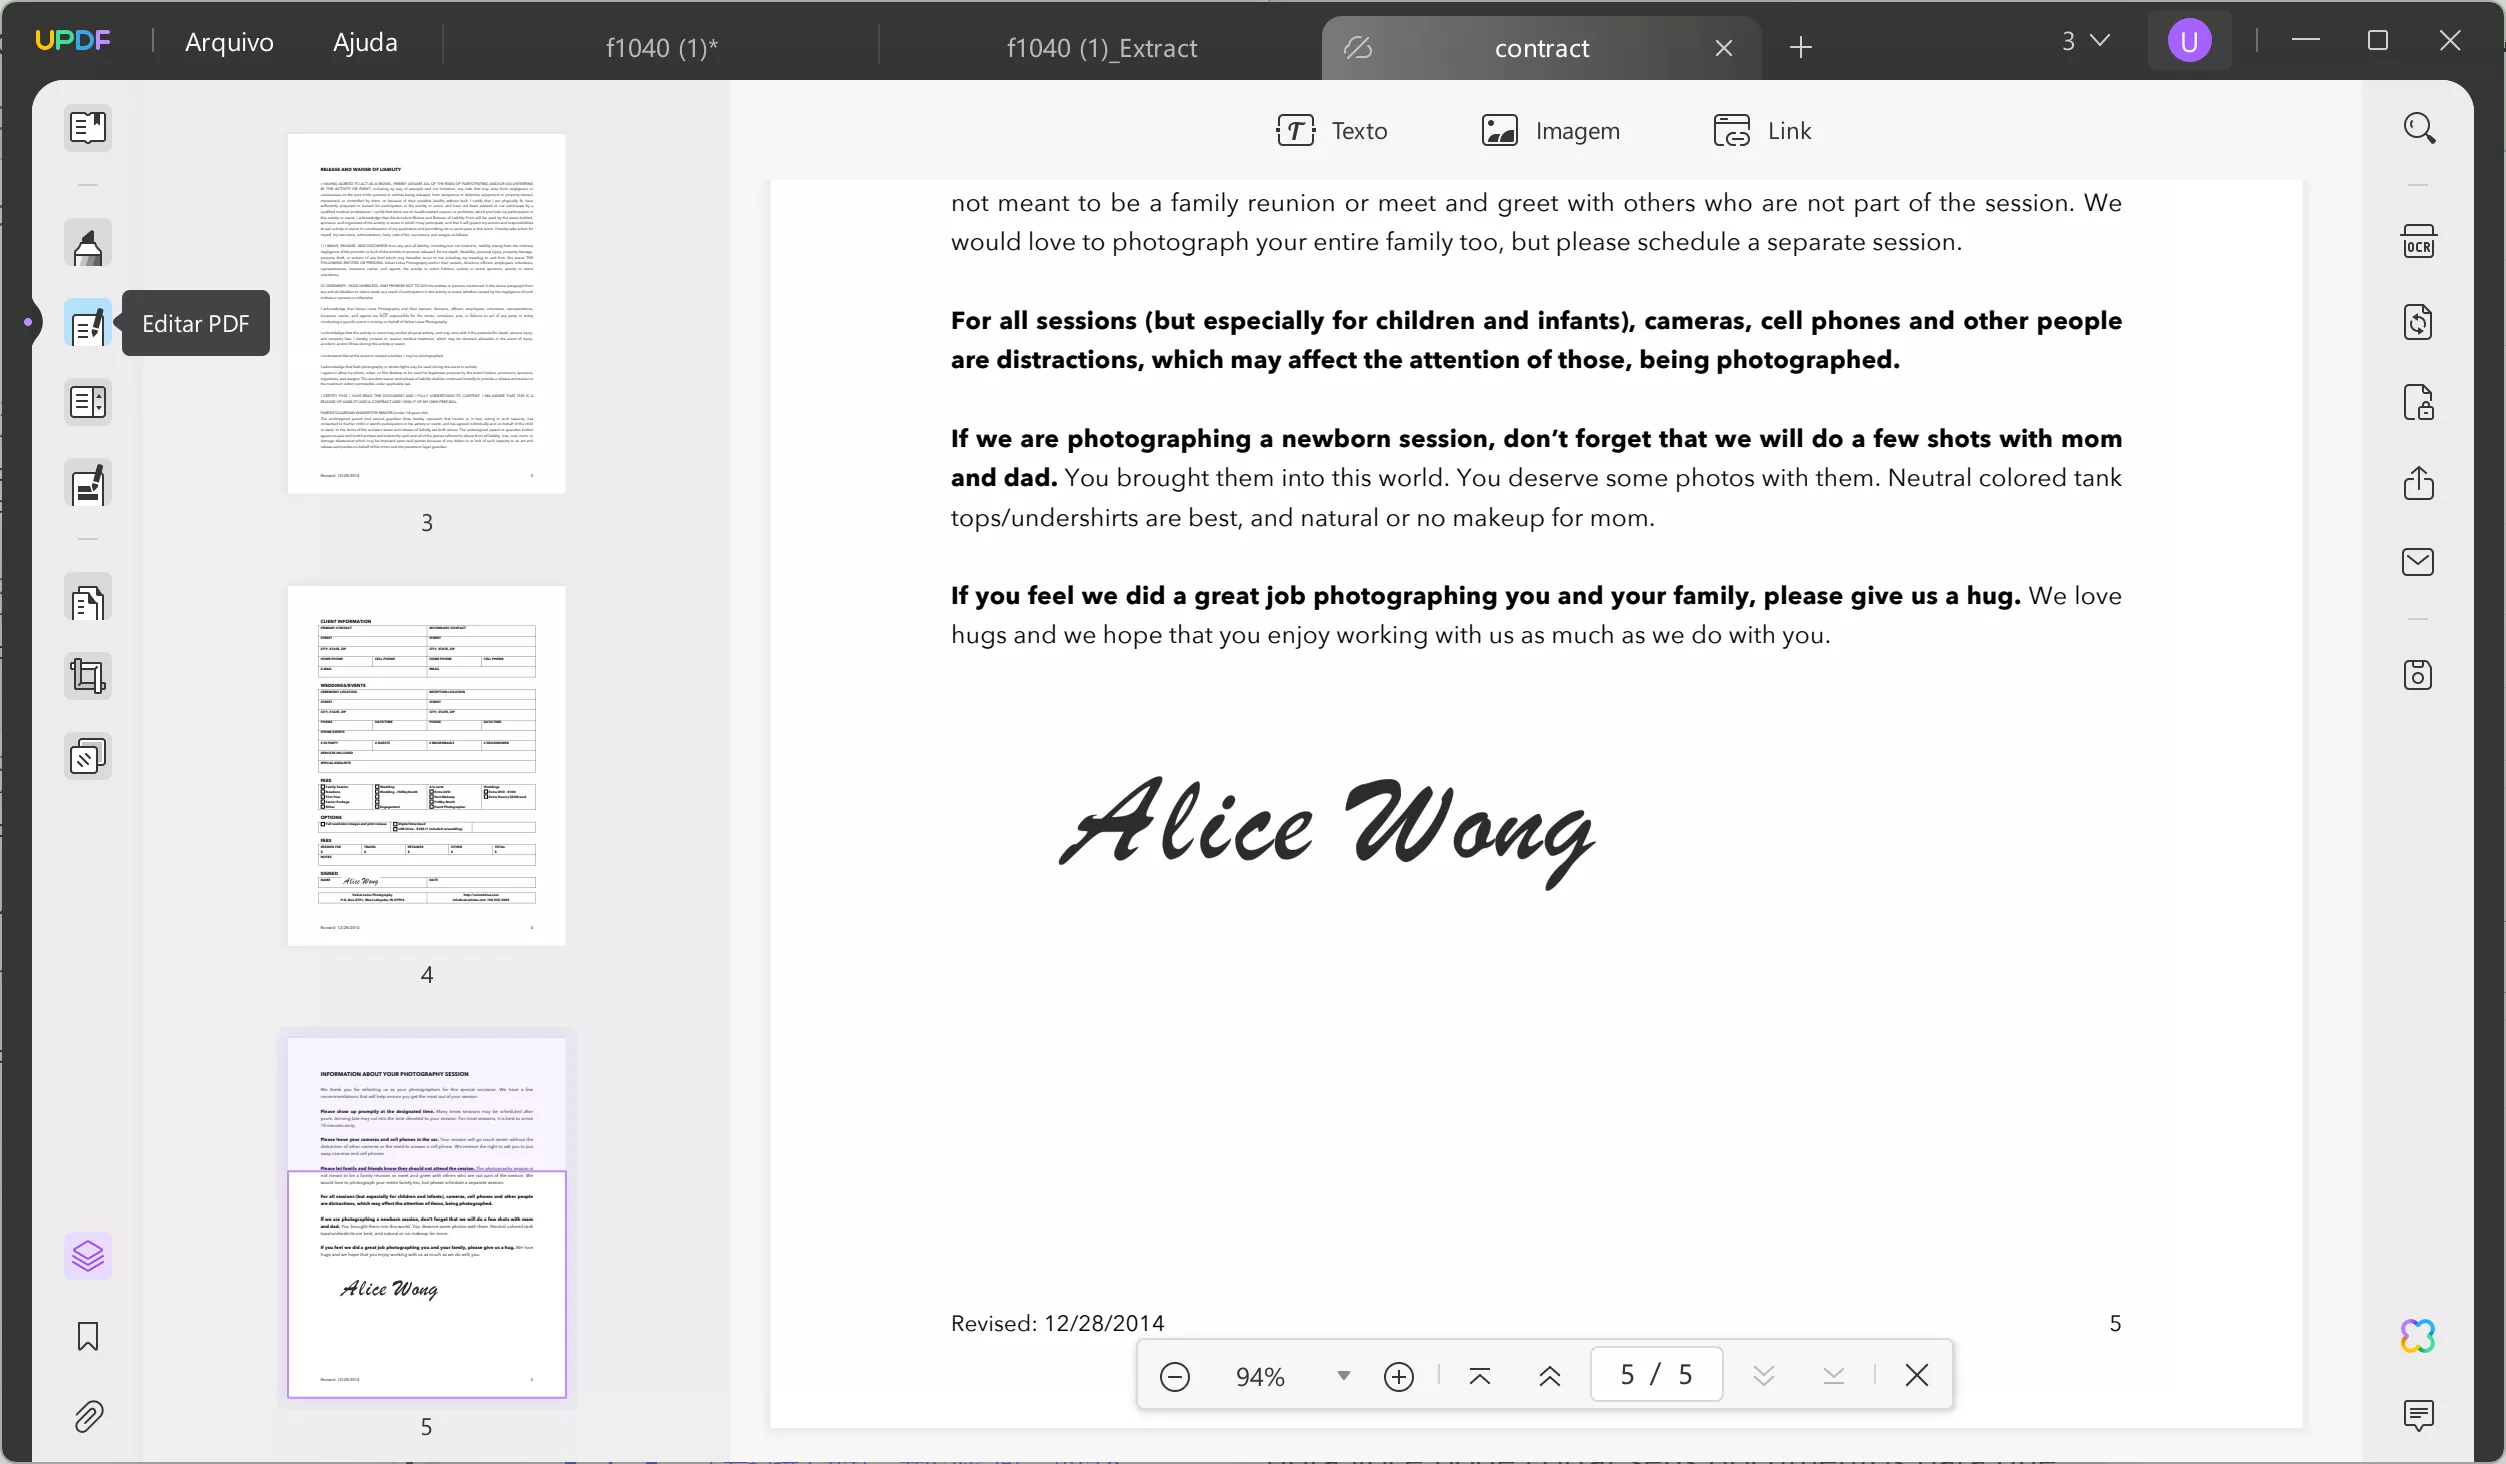Open the Arquivo menu

point(229,42)
